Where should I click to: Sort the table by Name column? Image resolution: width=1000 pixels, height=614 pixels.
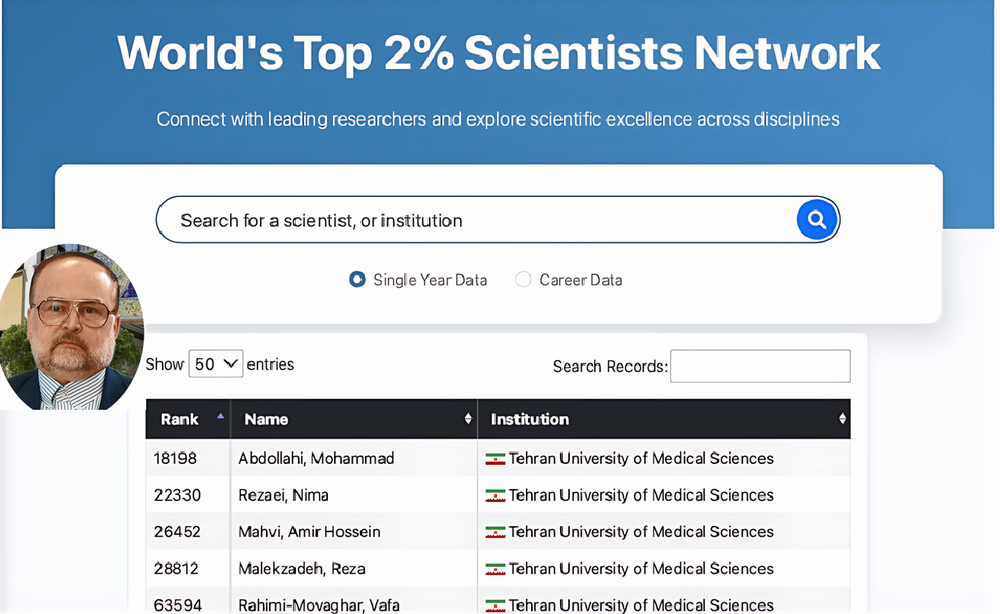(x=354, y=419)
